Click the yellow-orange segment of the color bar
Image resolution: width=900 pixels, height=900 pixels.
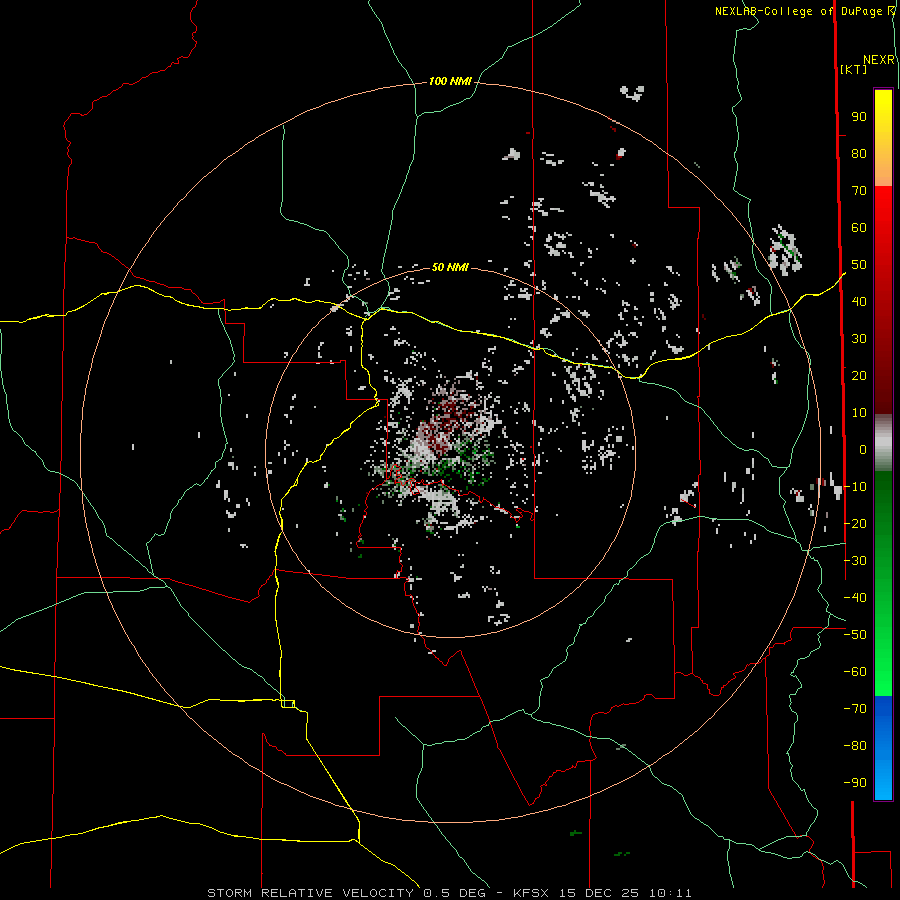pyautogui.click(x=883, y=138)
